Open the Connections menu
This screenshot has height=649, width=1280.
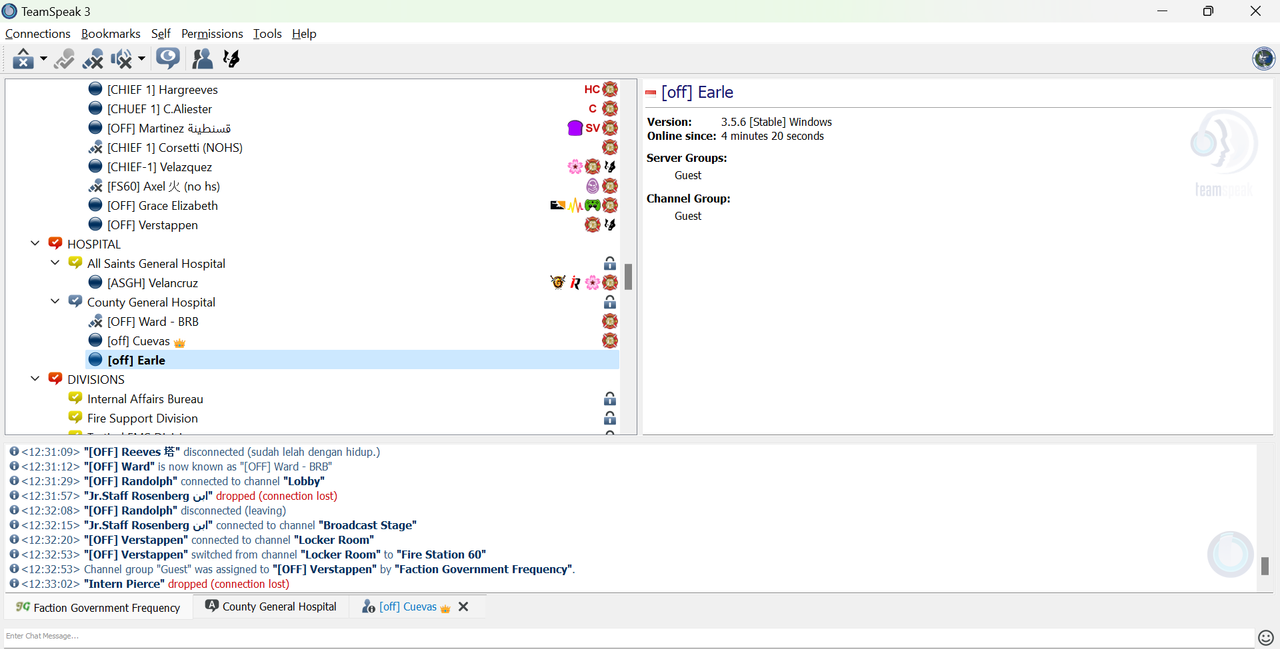click(x=38, y=33)
